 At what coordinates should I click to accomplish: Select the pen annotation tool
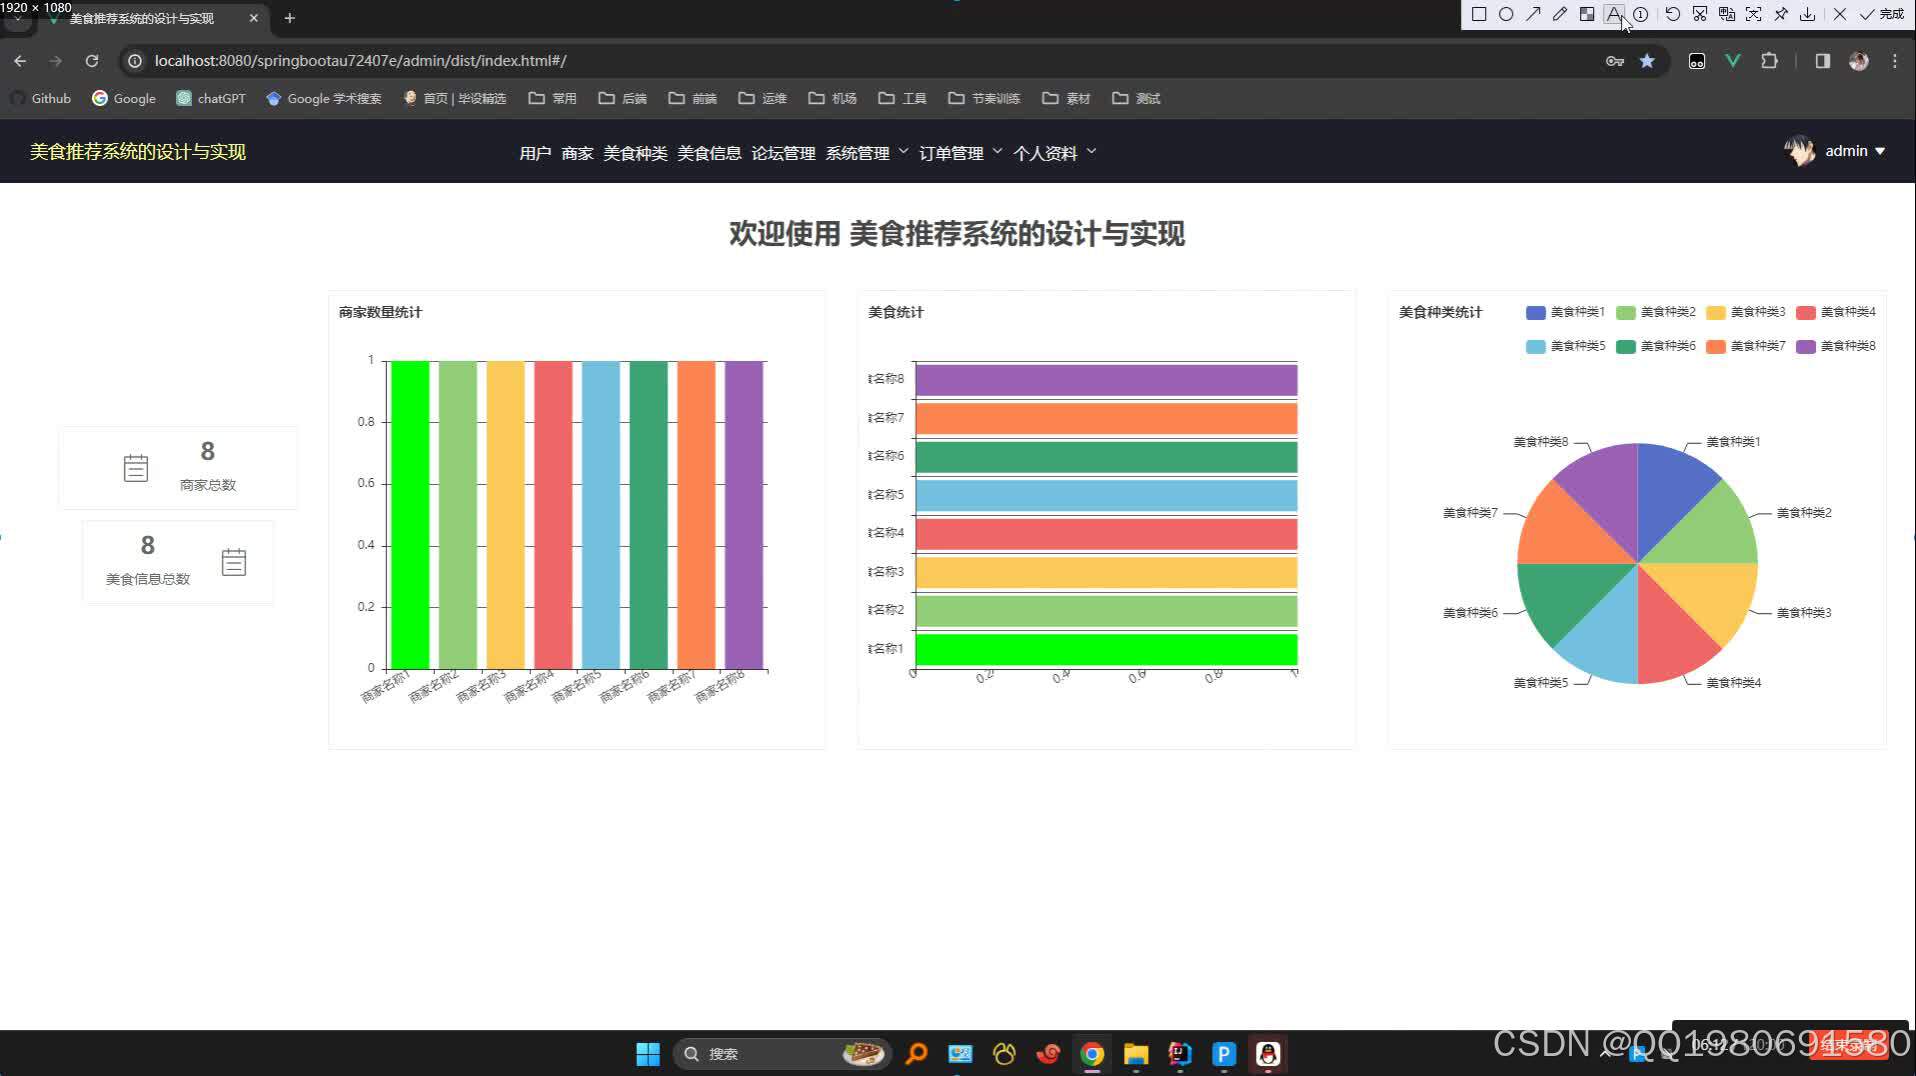(x=1560, y=13)
